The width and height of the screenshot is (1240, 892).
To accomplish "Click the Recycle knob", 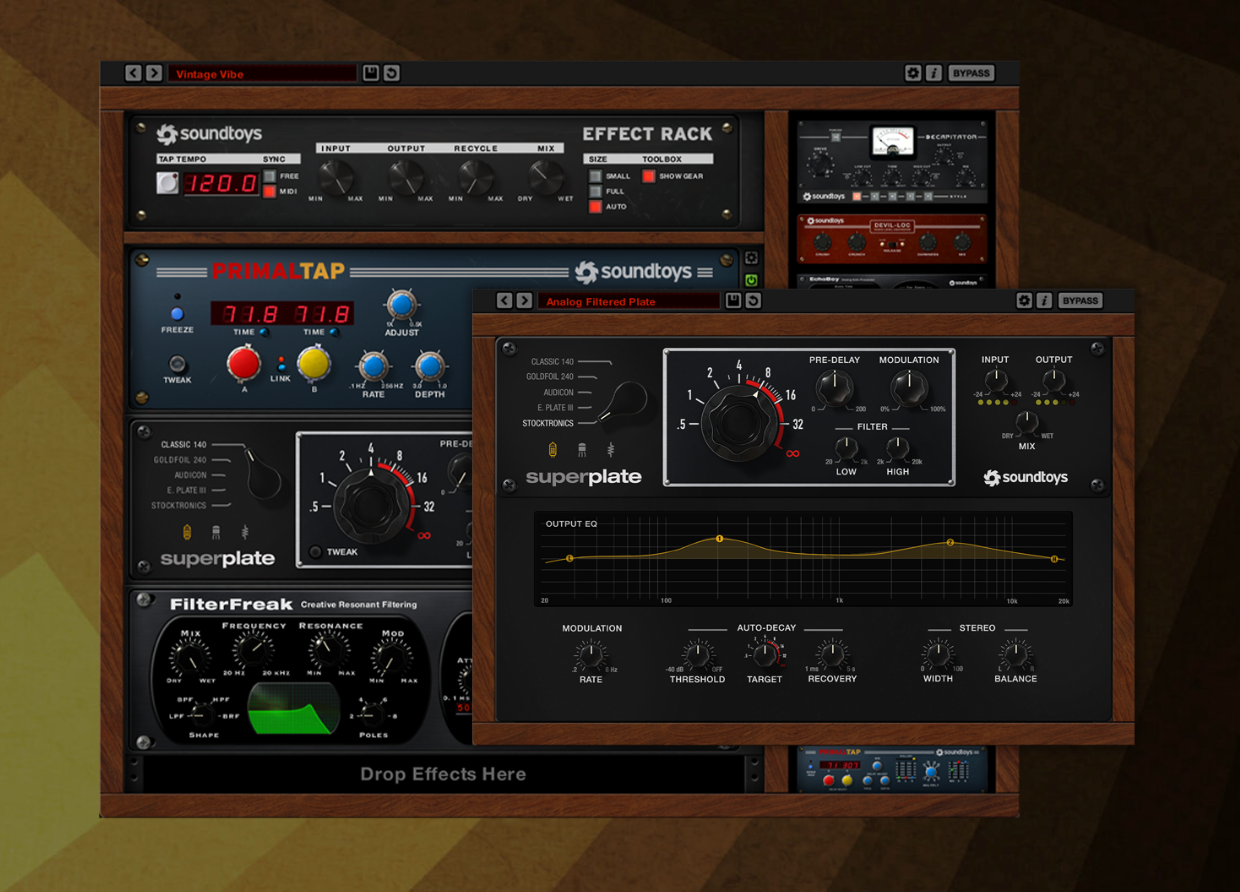I will click(476, 177).
